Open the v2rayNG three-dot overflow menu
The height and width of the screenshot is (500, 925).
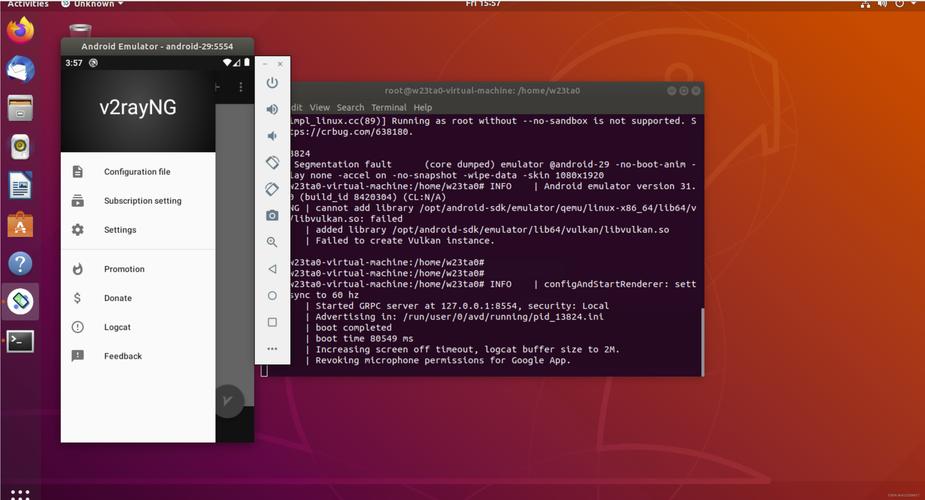[240, 88]
